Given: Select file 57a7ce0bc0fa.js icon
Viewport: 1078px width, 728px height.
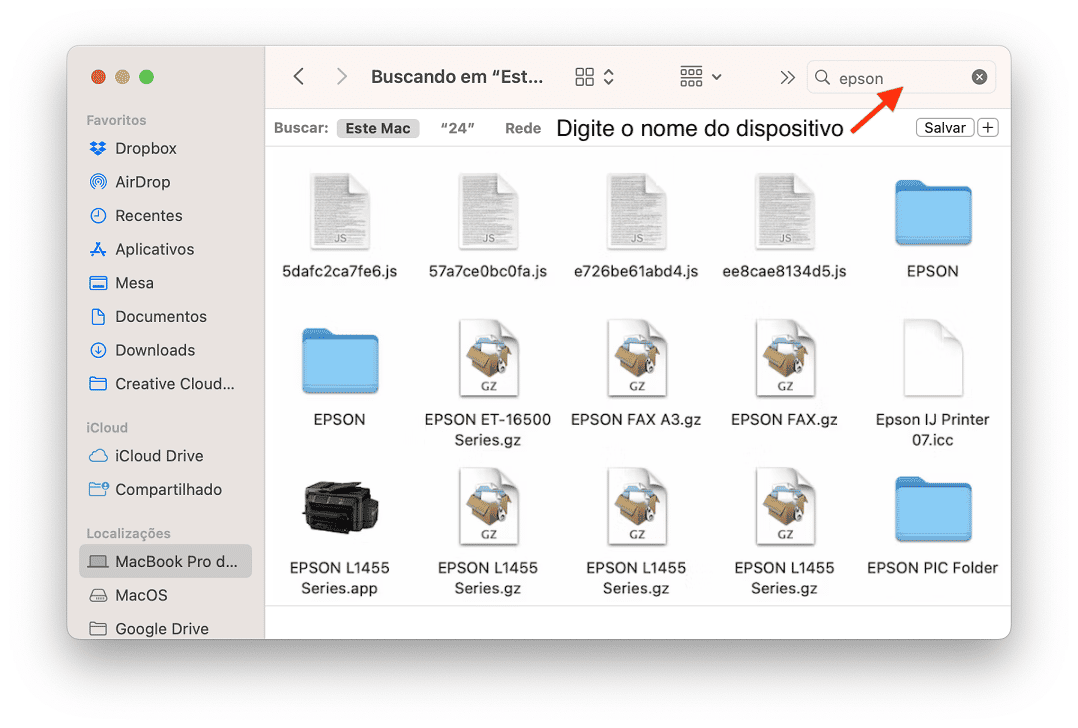Looking at the screenshot, I should coord(488,211).
